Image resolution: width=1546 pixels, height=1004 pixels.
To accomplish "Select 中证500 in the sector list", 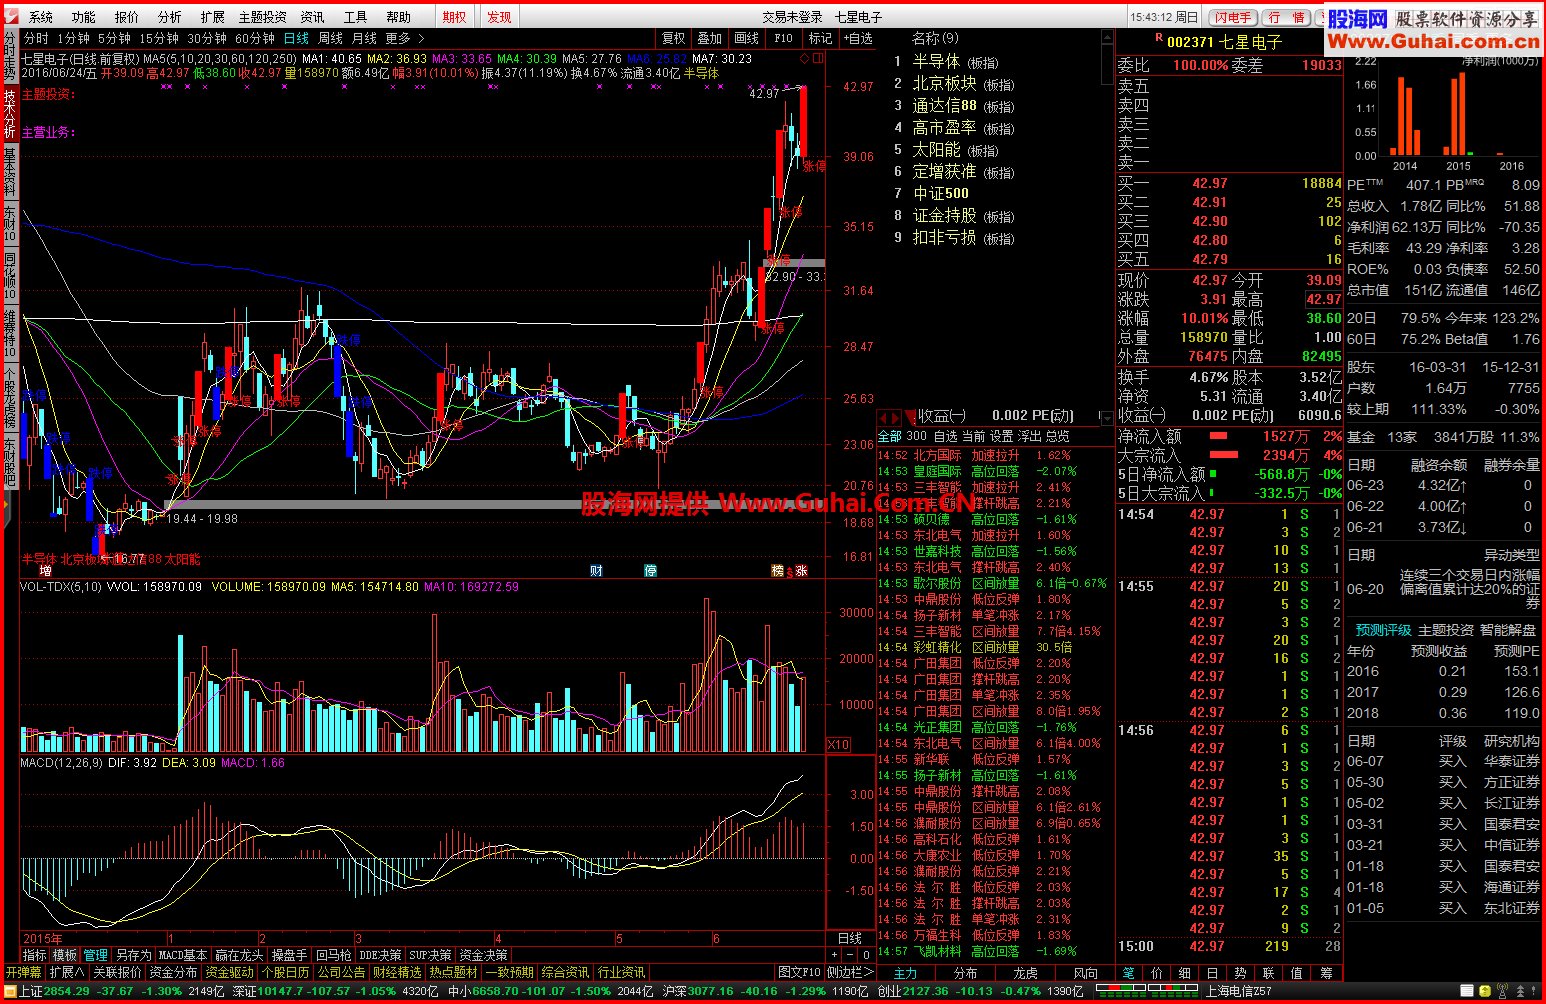I will point(932,194).
